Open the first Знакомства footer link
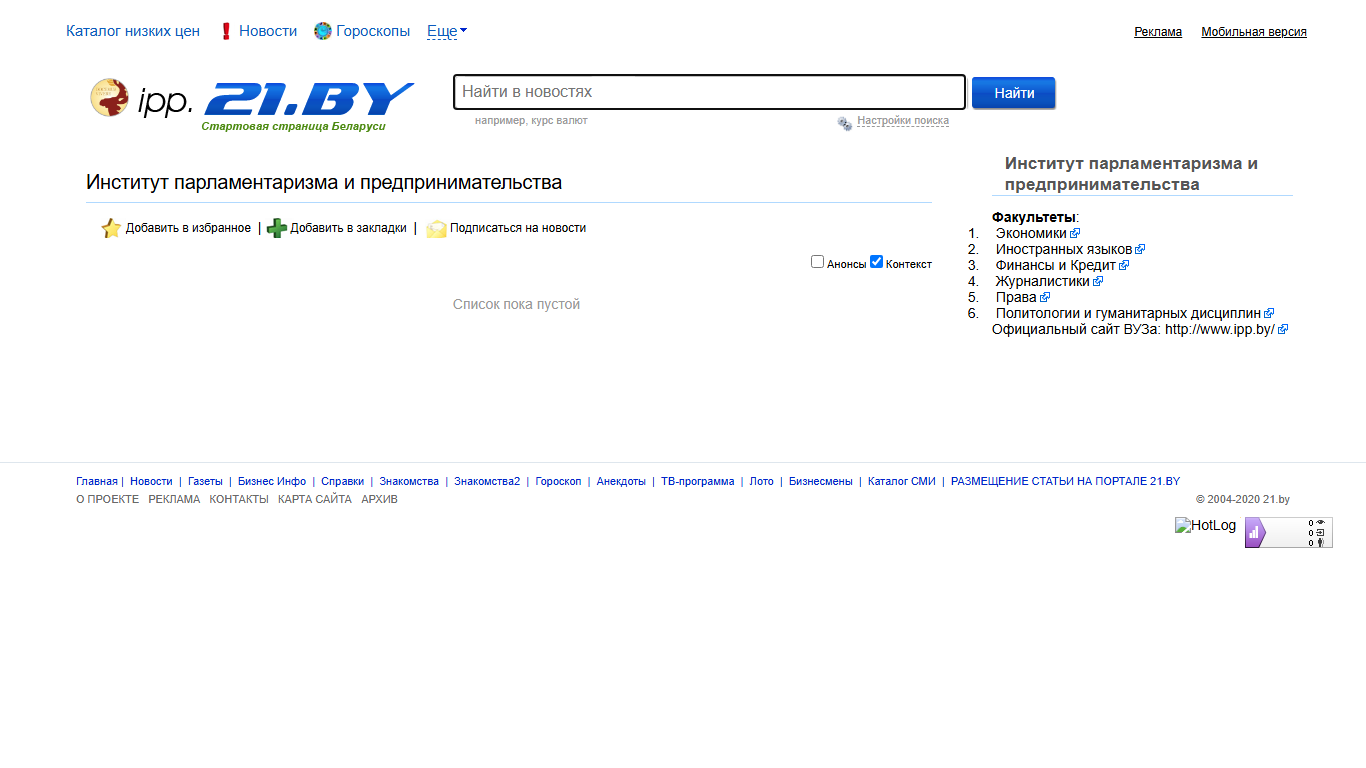 pos(409,481)
